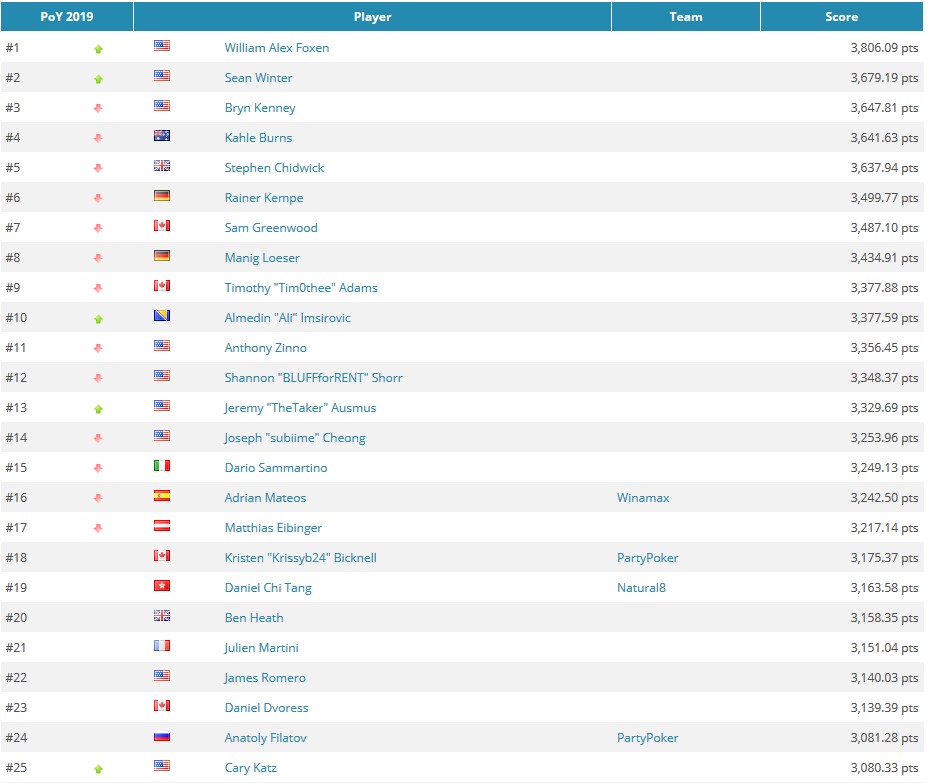
Task: Open PartyPoker team link for Bicknell
Action: [647, 558]
